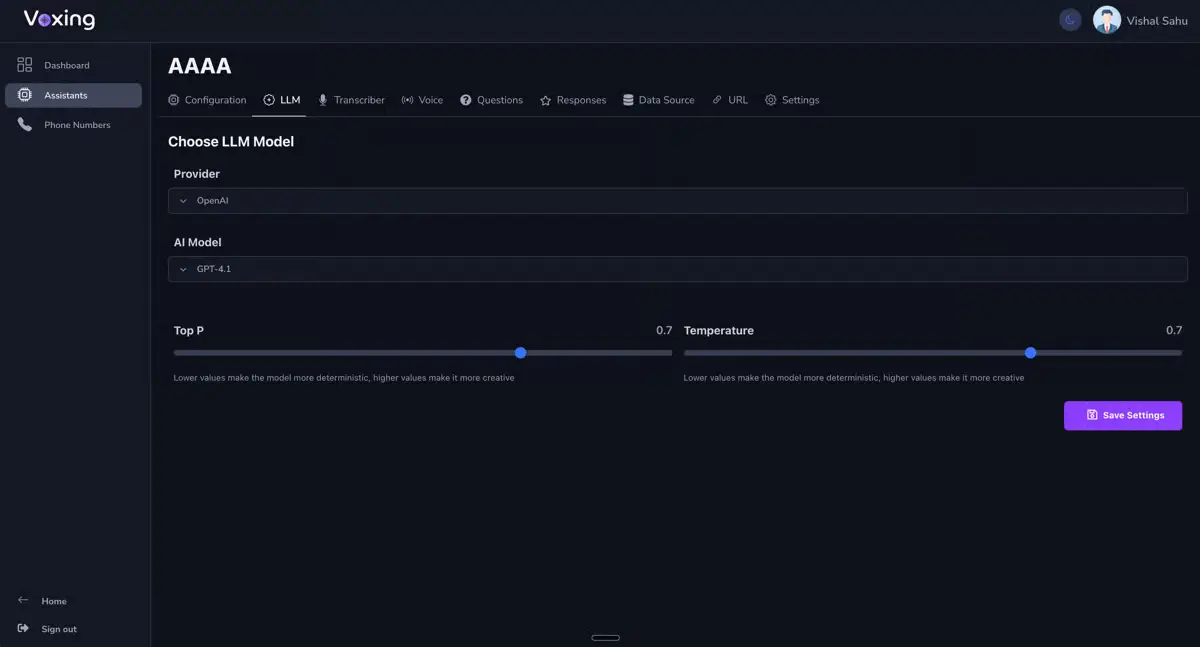This screenshot has height=647, width=1200.
Task: Click the Voice tab's audio waves icon
Action: point(406,99)
